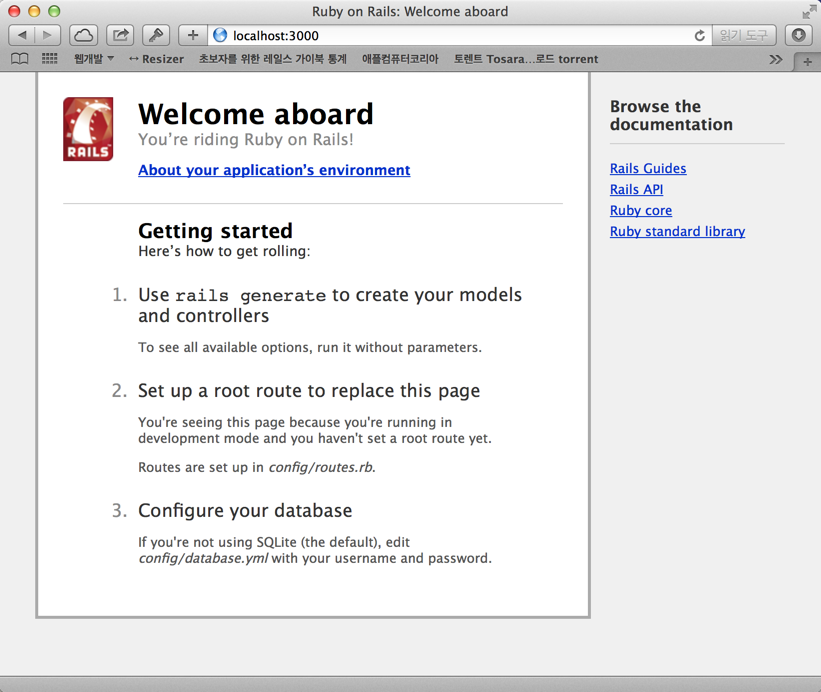Open Reading List book icon

coord(19,59)
